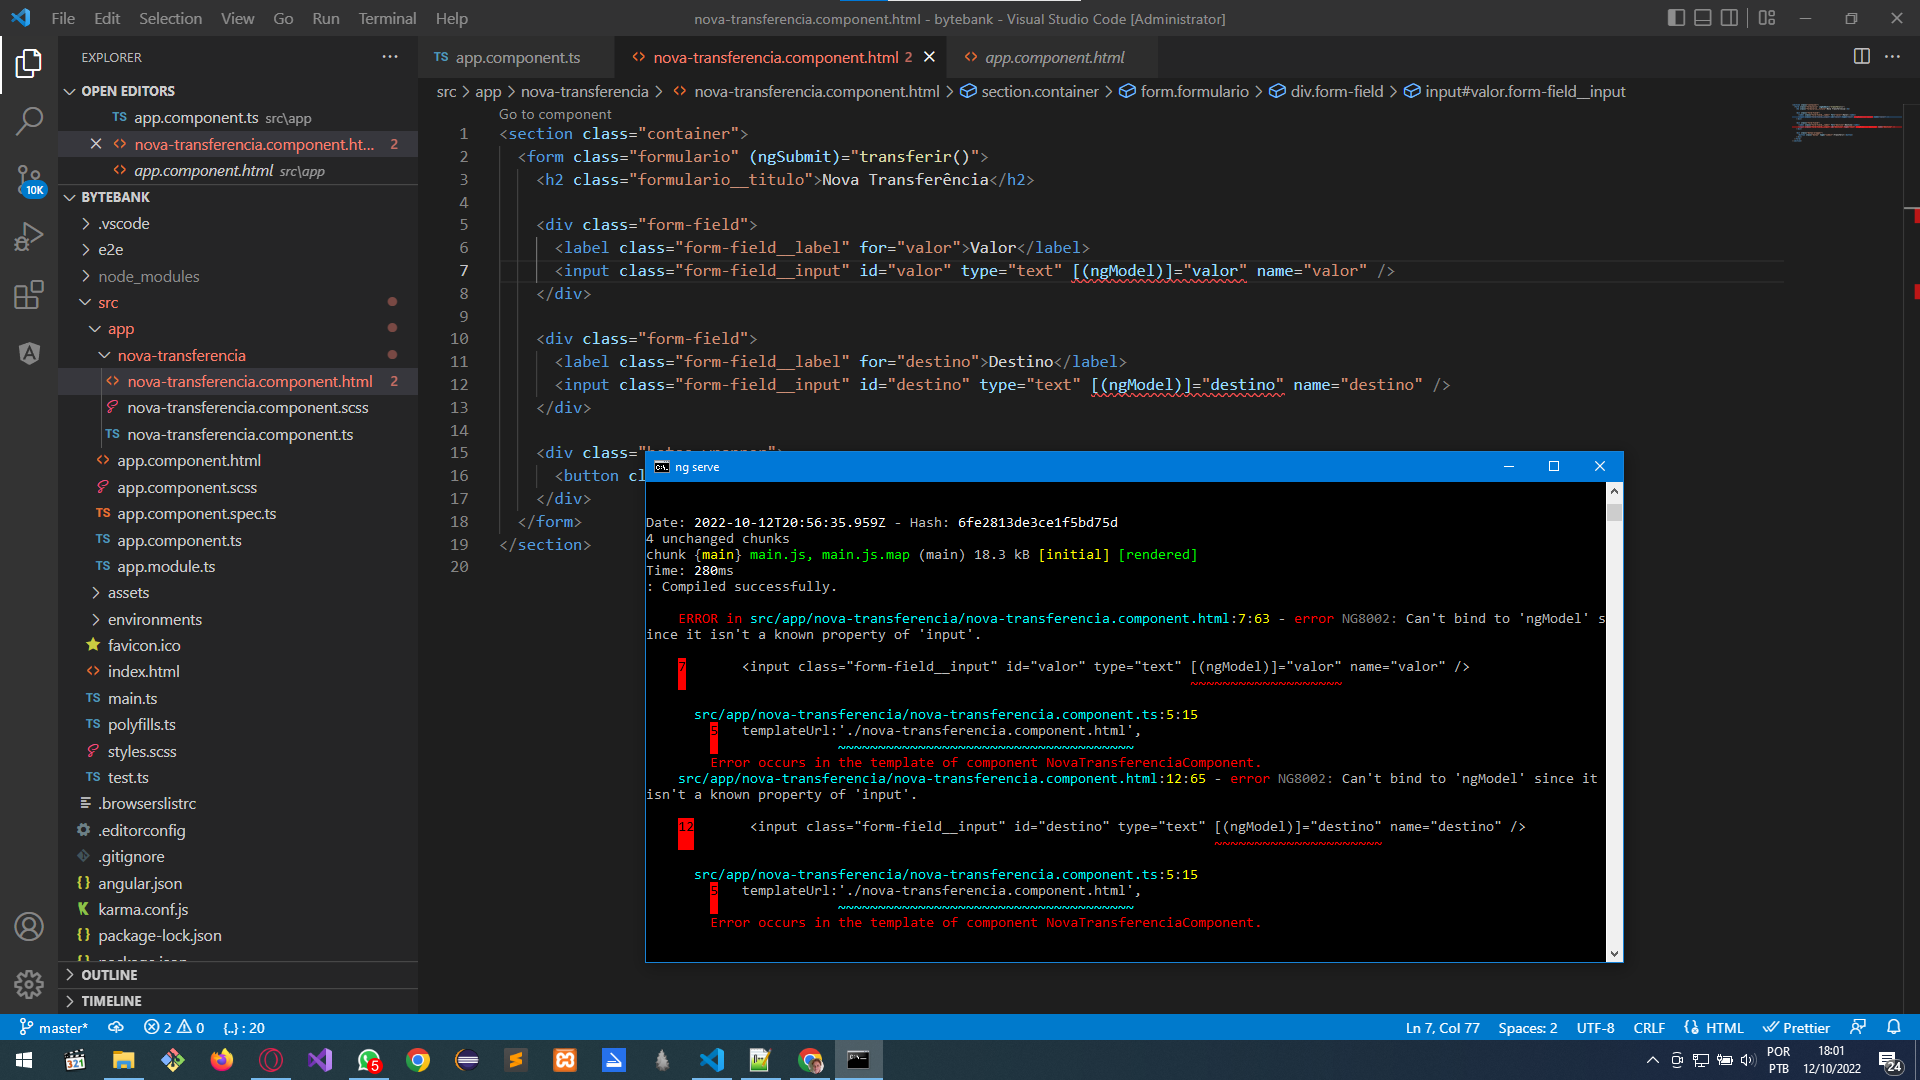Open the Accounts menu icon

tap(29, 927)
